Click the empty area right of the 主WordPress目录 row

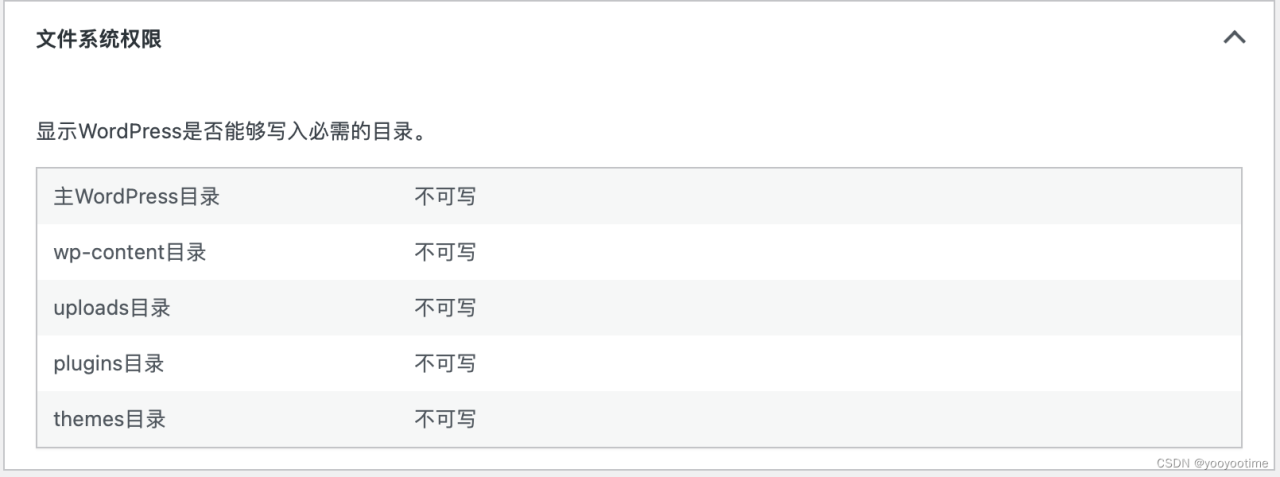point(850,196)
